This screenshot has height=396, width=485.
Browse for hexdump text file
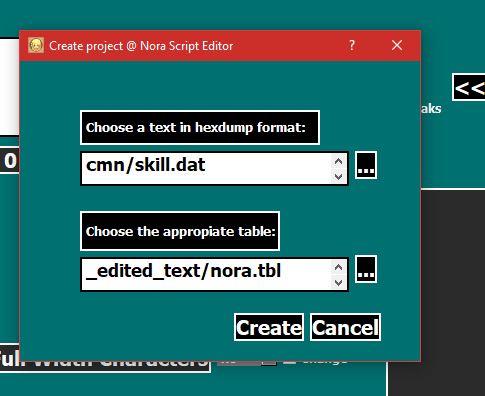tap(366, 165)
